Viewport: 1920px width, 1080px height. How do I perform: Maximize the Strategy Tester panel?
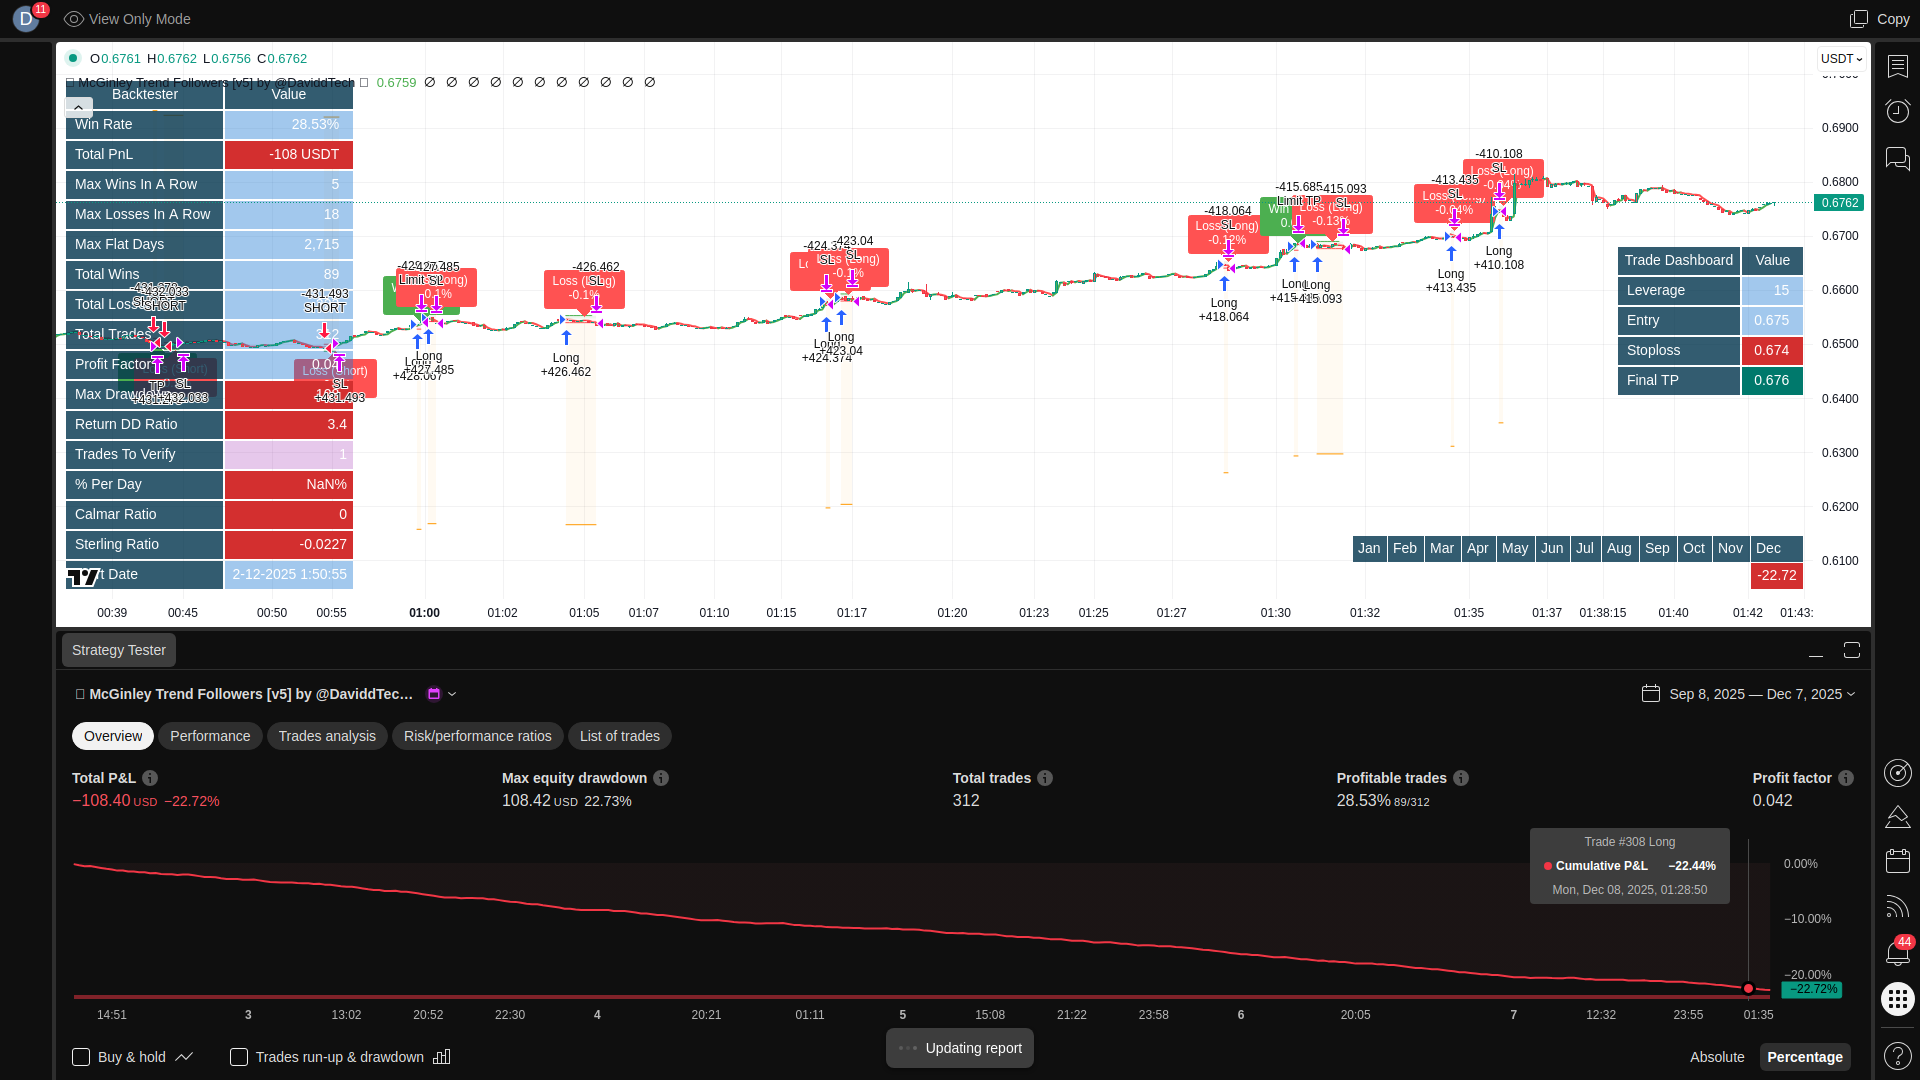click(x=1851, y=650)
